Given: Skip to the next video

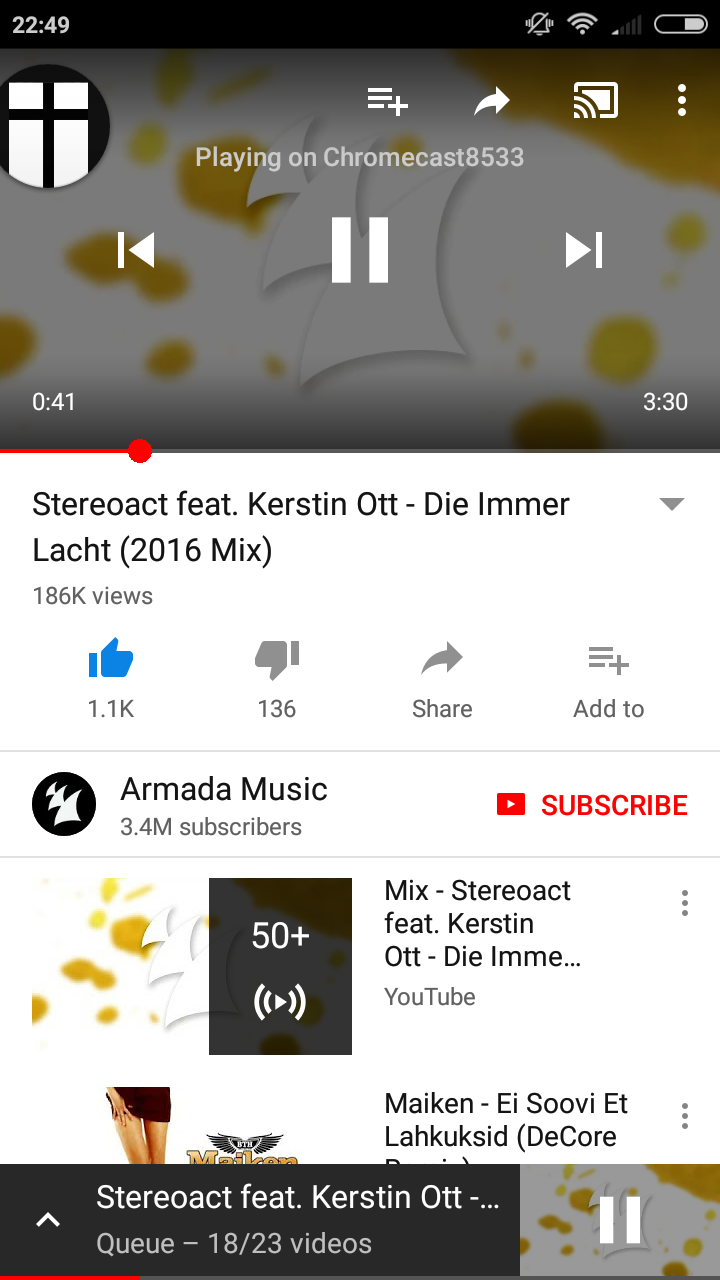Looking at the screenshot, I should point(584,250).
